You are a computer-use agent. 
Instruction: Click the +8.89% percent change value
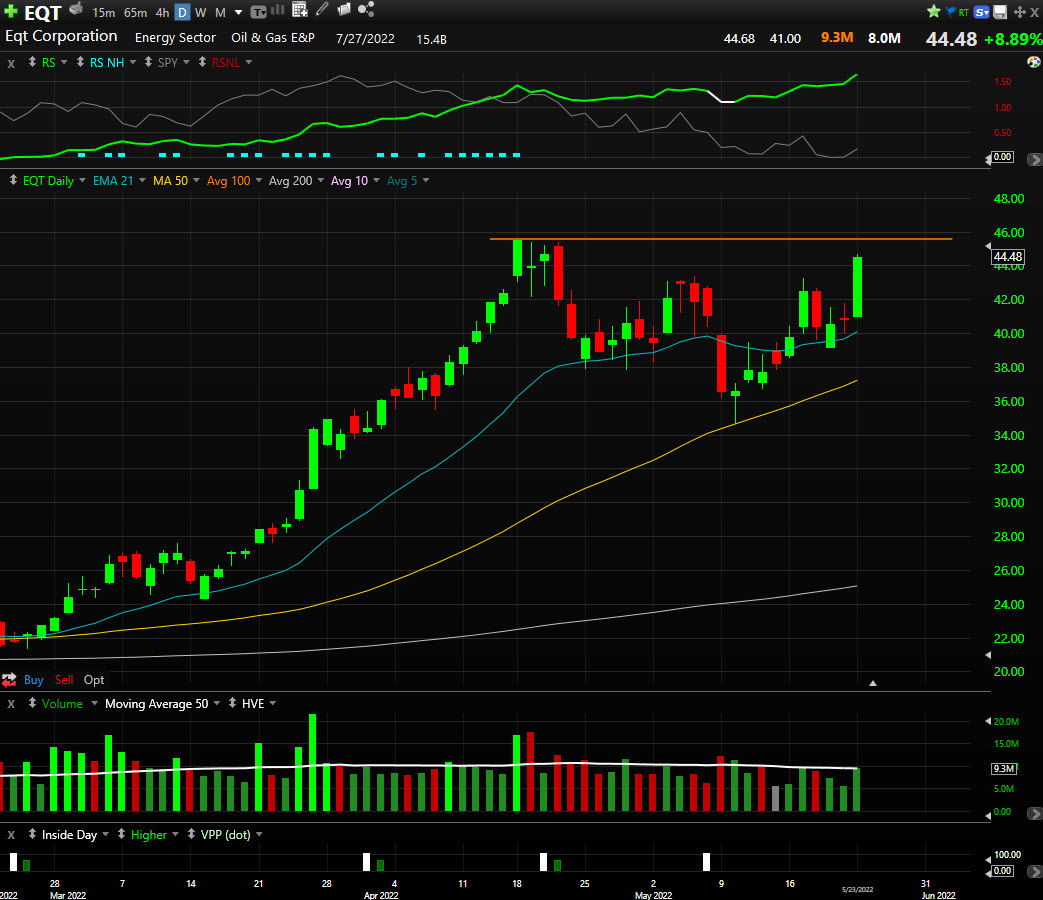1013,39
